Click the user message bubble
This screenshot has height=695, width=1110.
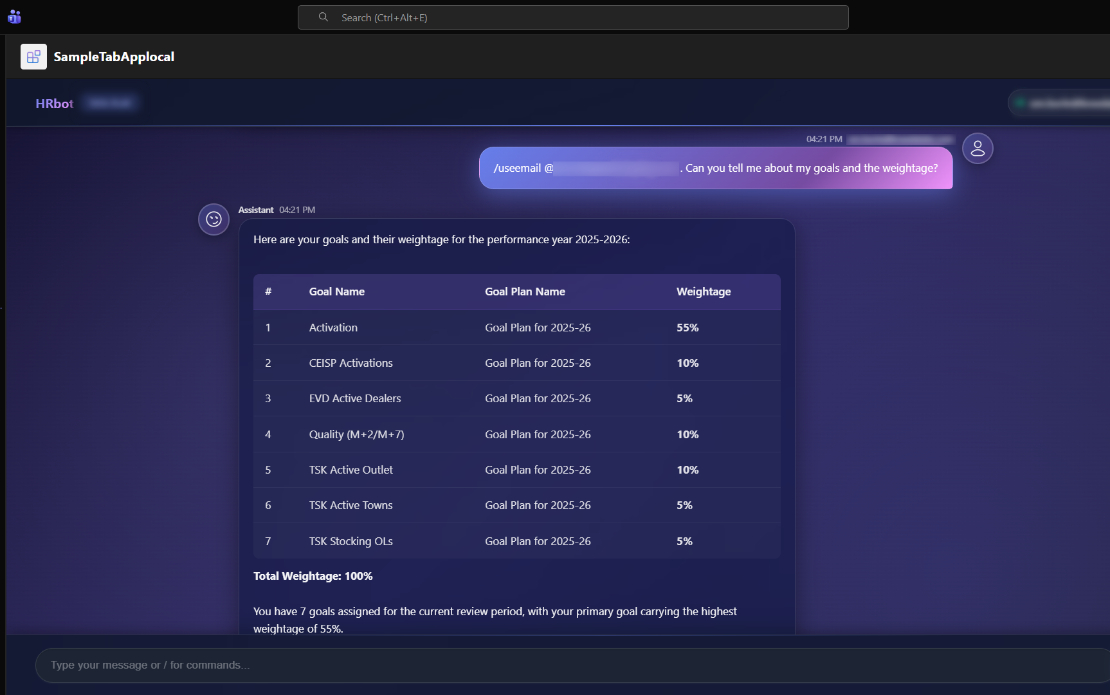pos(716,168)
